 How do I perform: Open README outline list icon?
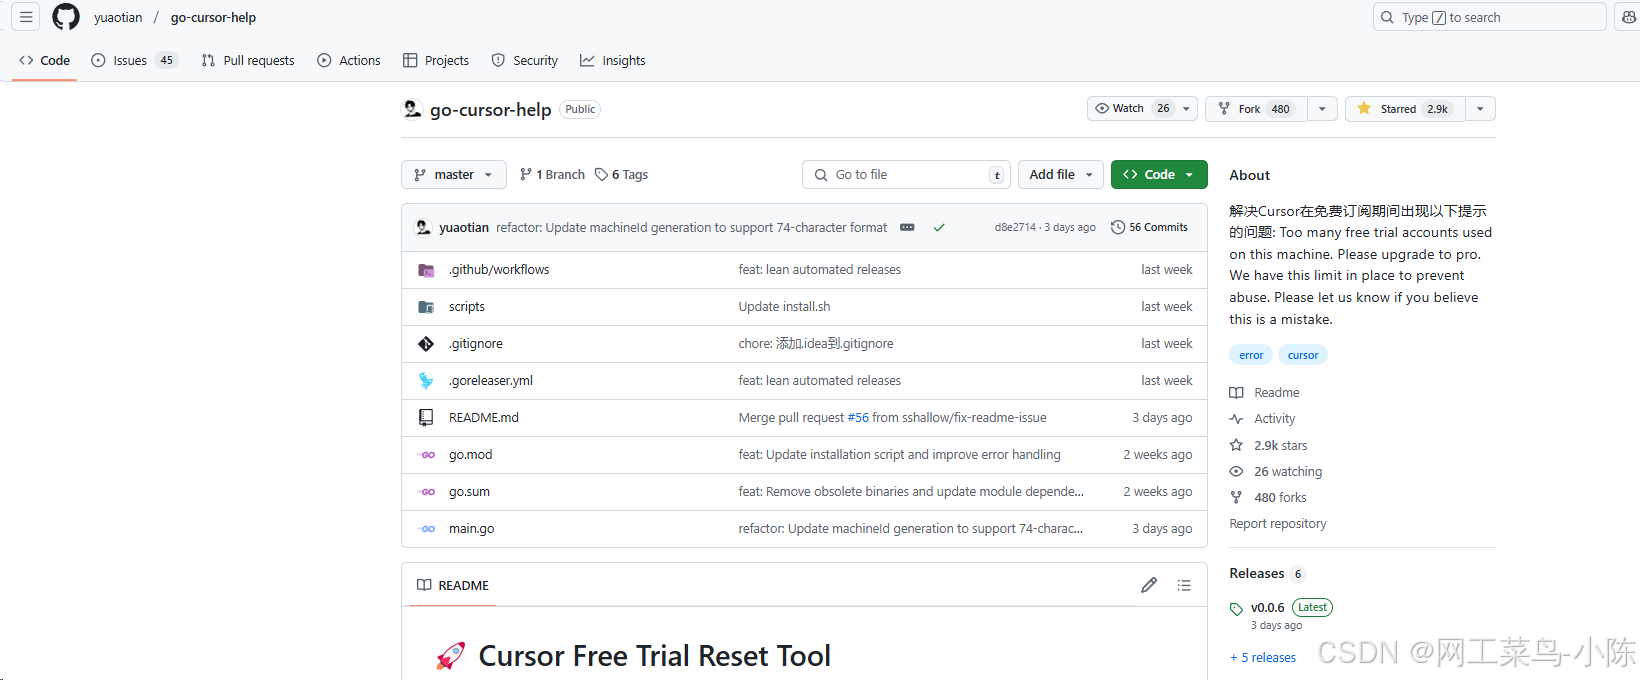(1184, 585)
